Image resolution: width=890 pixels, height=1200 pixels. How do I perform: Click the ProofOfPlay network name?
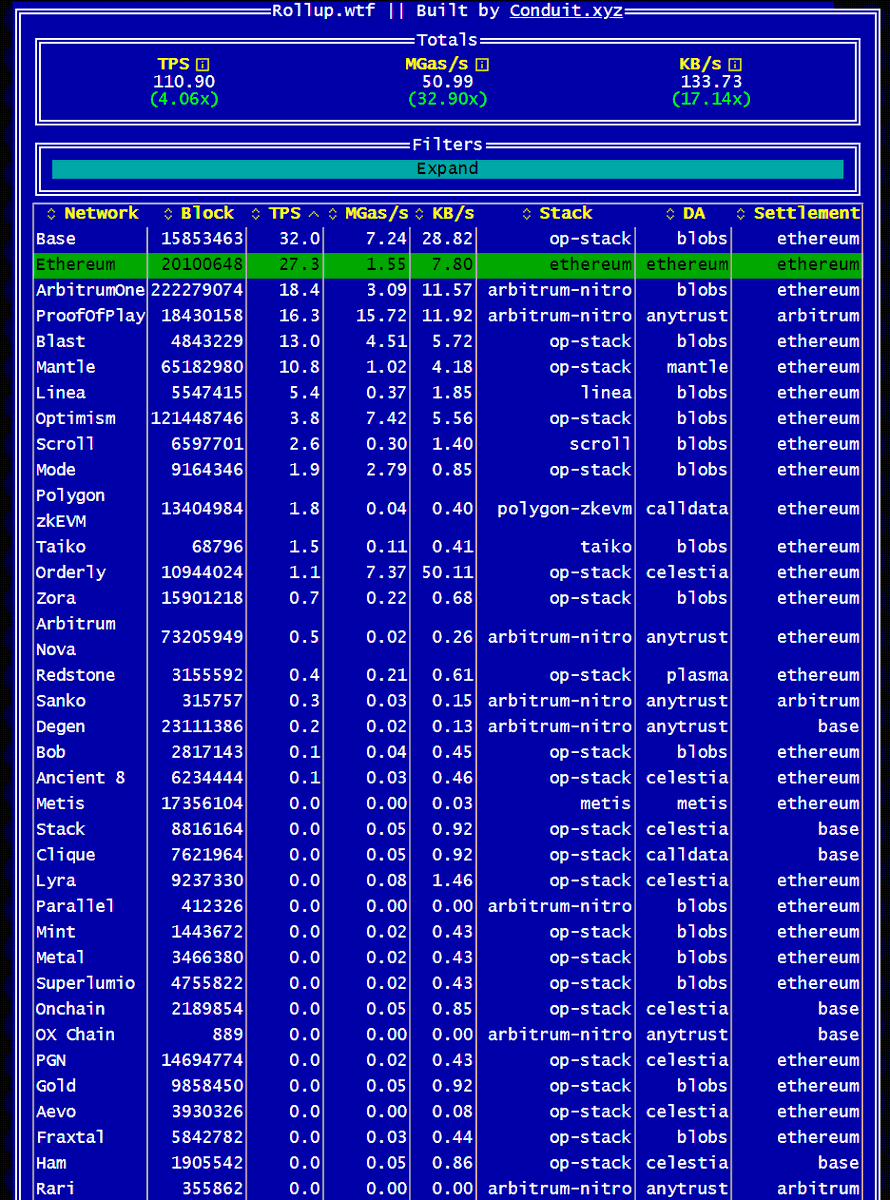click(x=90, y=316)
